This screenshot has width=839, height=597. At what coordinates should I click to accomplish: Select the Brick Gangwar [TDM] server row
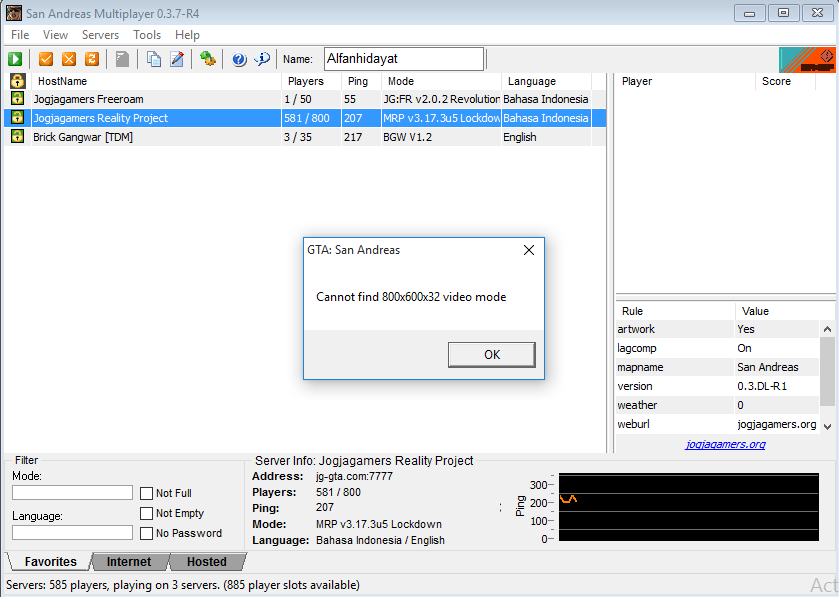click(305, 137)
